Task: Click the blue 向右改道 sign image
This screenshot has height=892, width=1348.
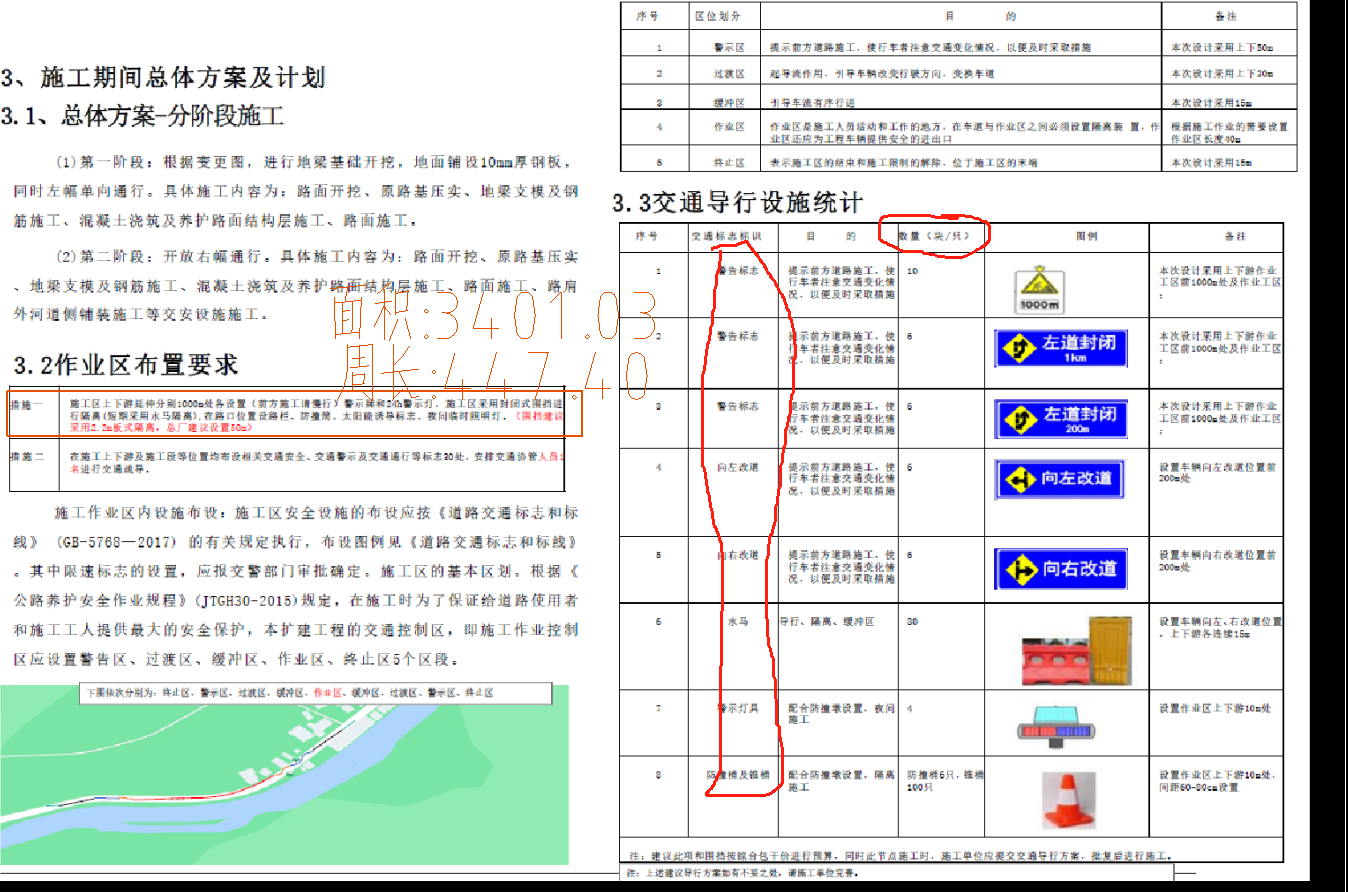Action: point(1061,568)
